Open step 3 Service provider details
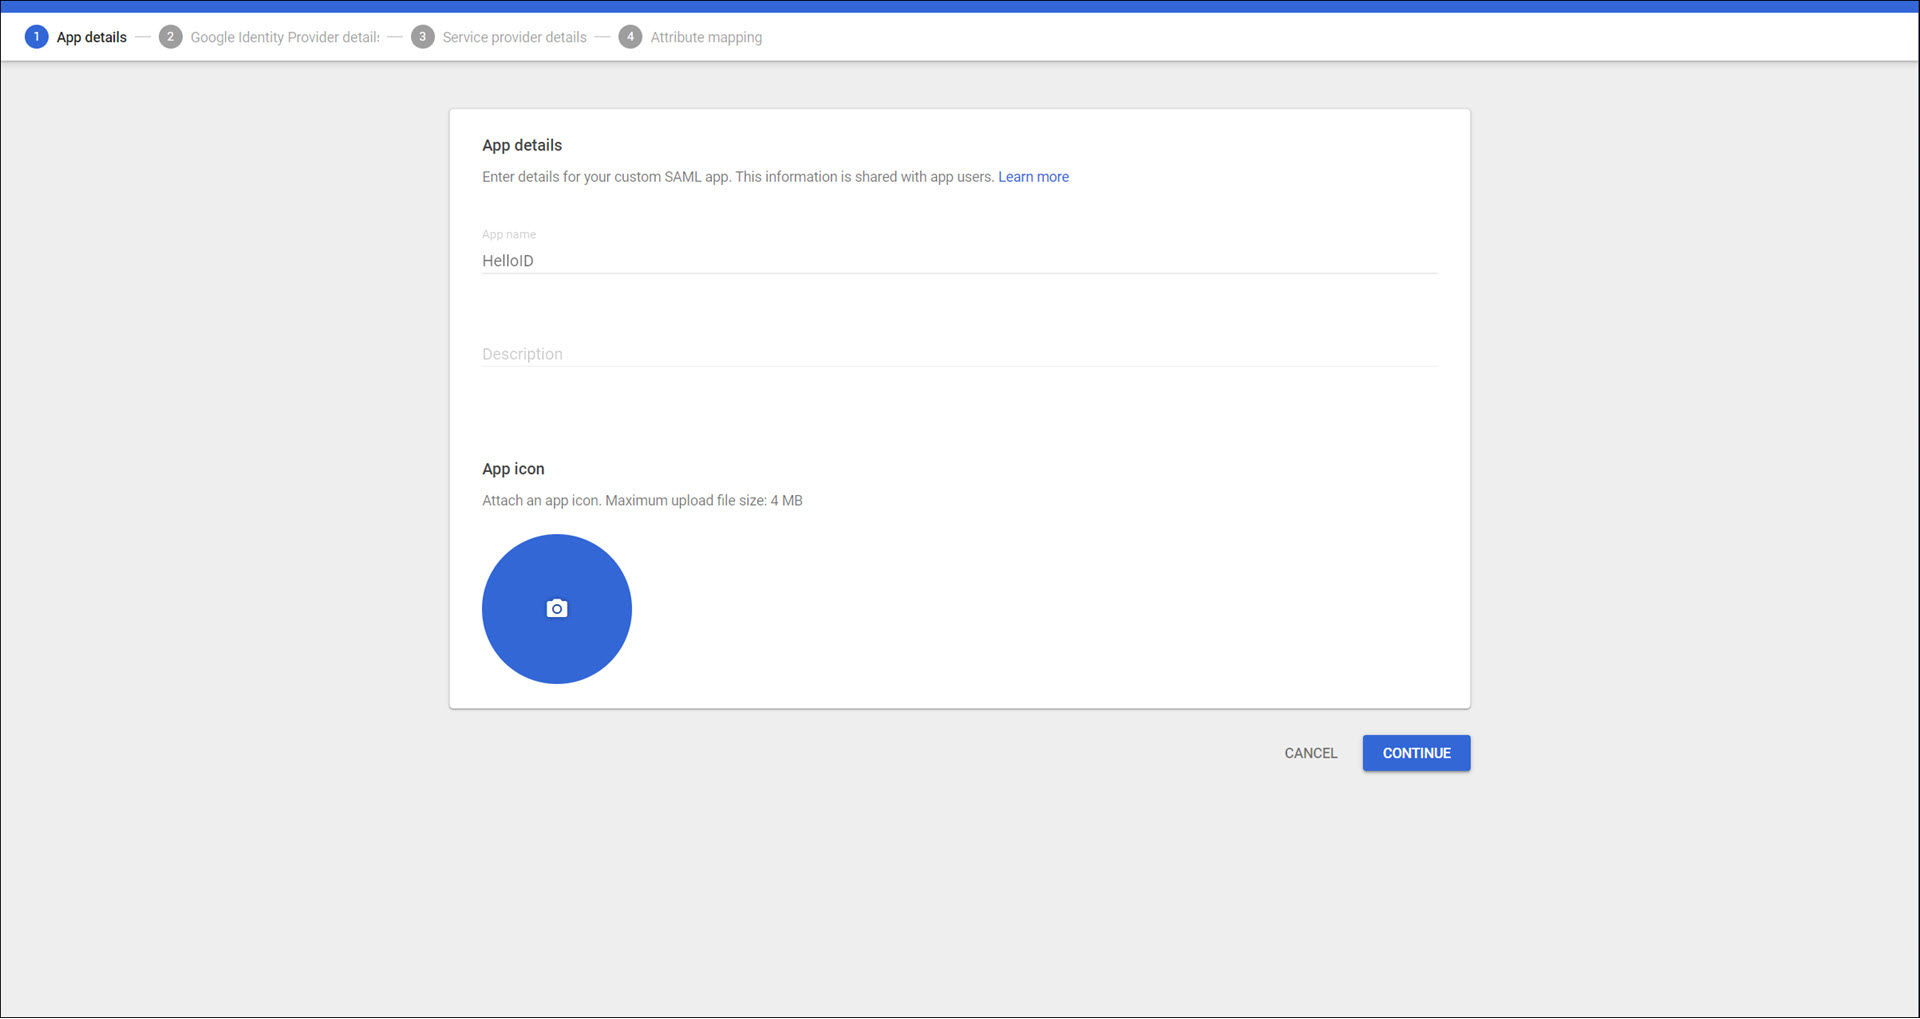 click(x=499, y=37)
